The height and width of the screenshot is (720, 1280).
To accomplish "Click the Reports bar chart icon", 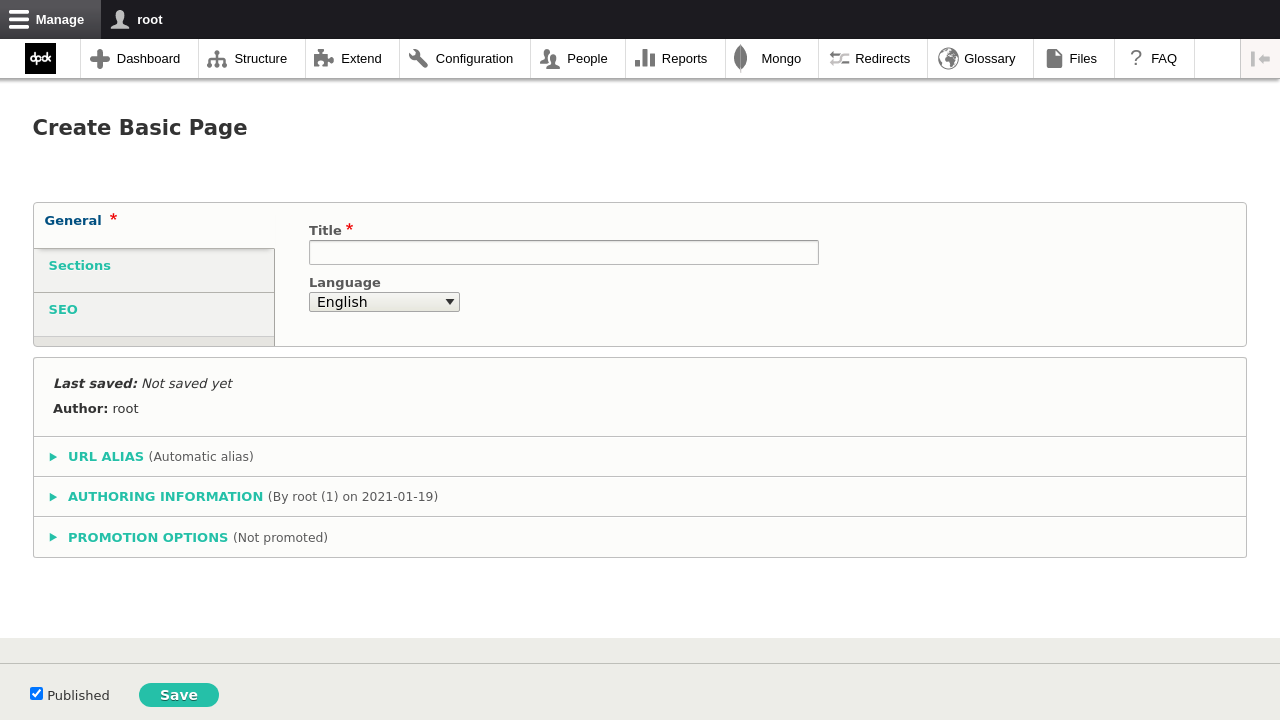I will coord(645,59).
